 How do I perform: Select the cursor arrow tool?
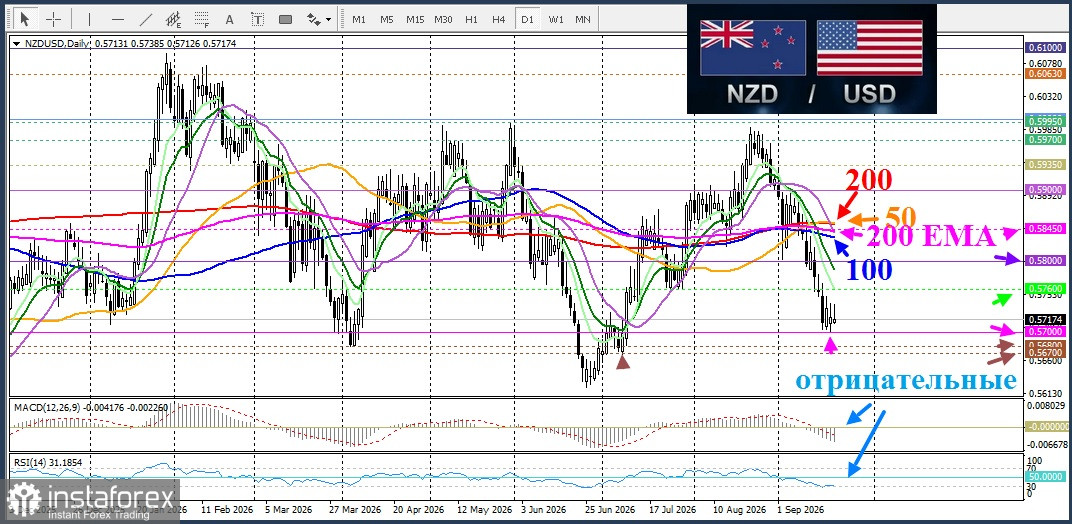[x=25, y=18]
